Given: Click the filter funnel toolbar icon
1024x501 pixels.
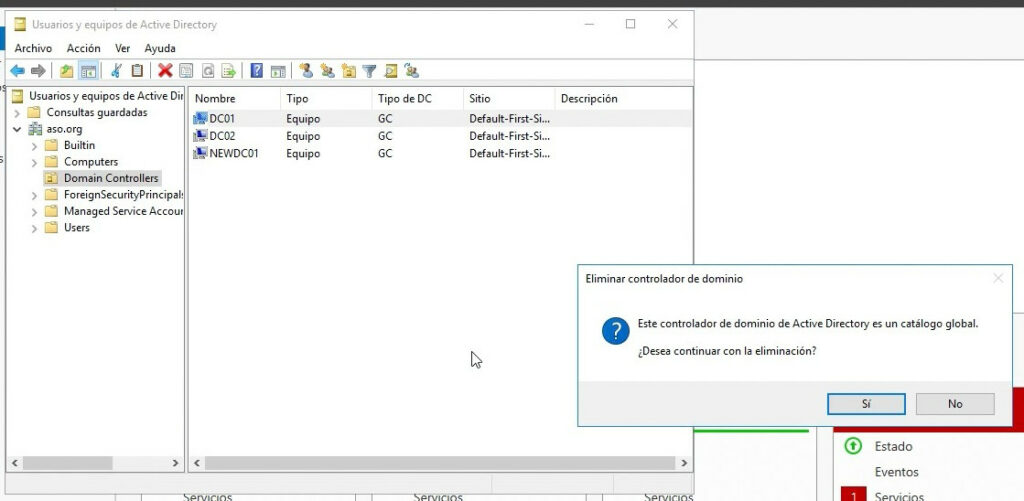Looking at the screenshot, I should [369, 71].
